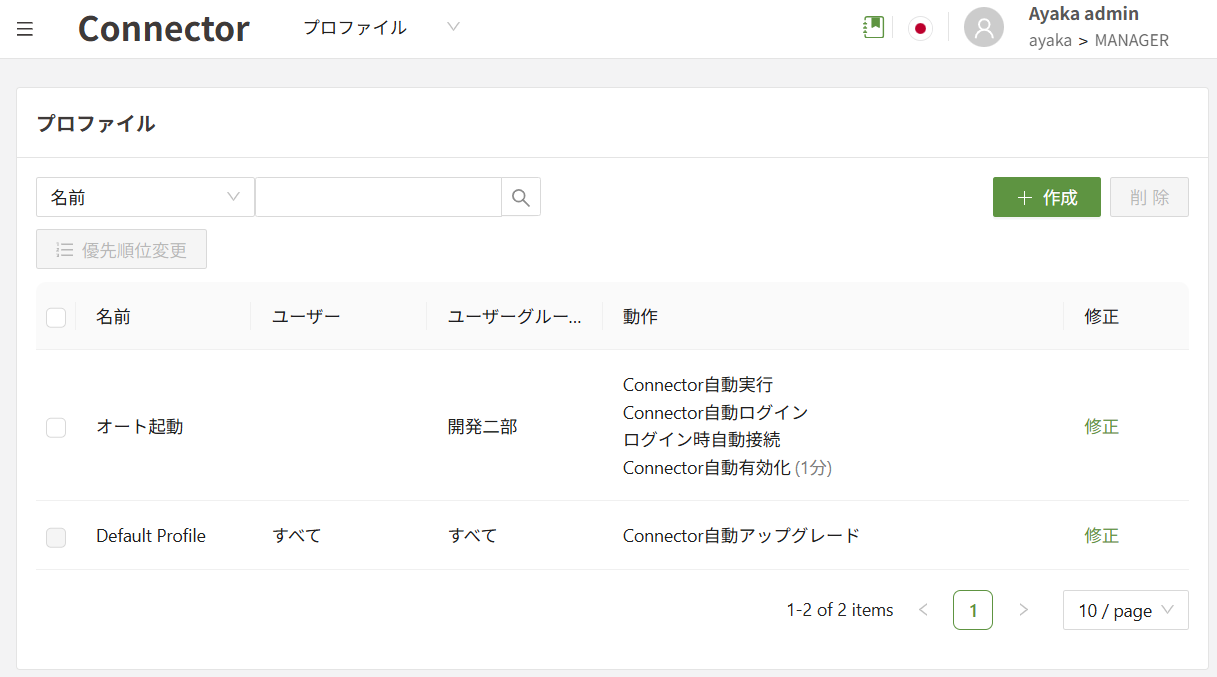
Task: Click the previous page arrow
Action: point(922,609)
